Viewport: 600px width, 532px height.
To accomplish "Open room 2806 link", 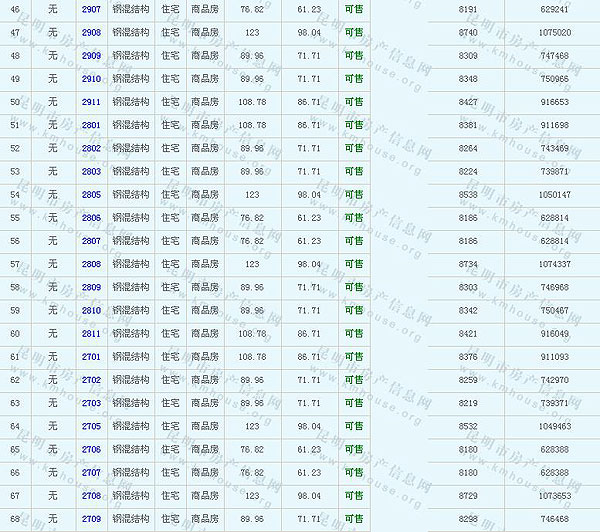I will tap(91, 217).
